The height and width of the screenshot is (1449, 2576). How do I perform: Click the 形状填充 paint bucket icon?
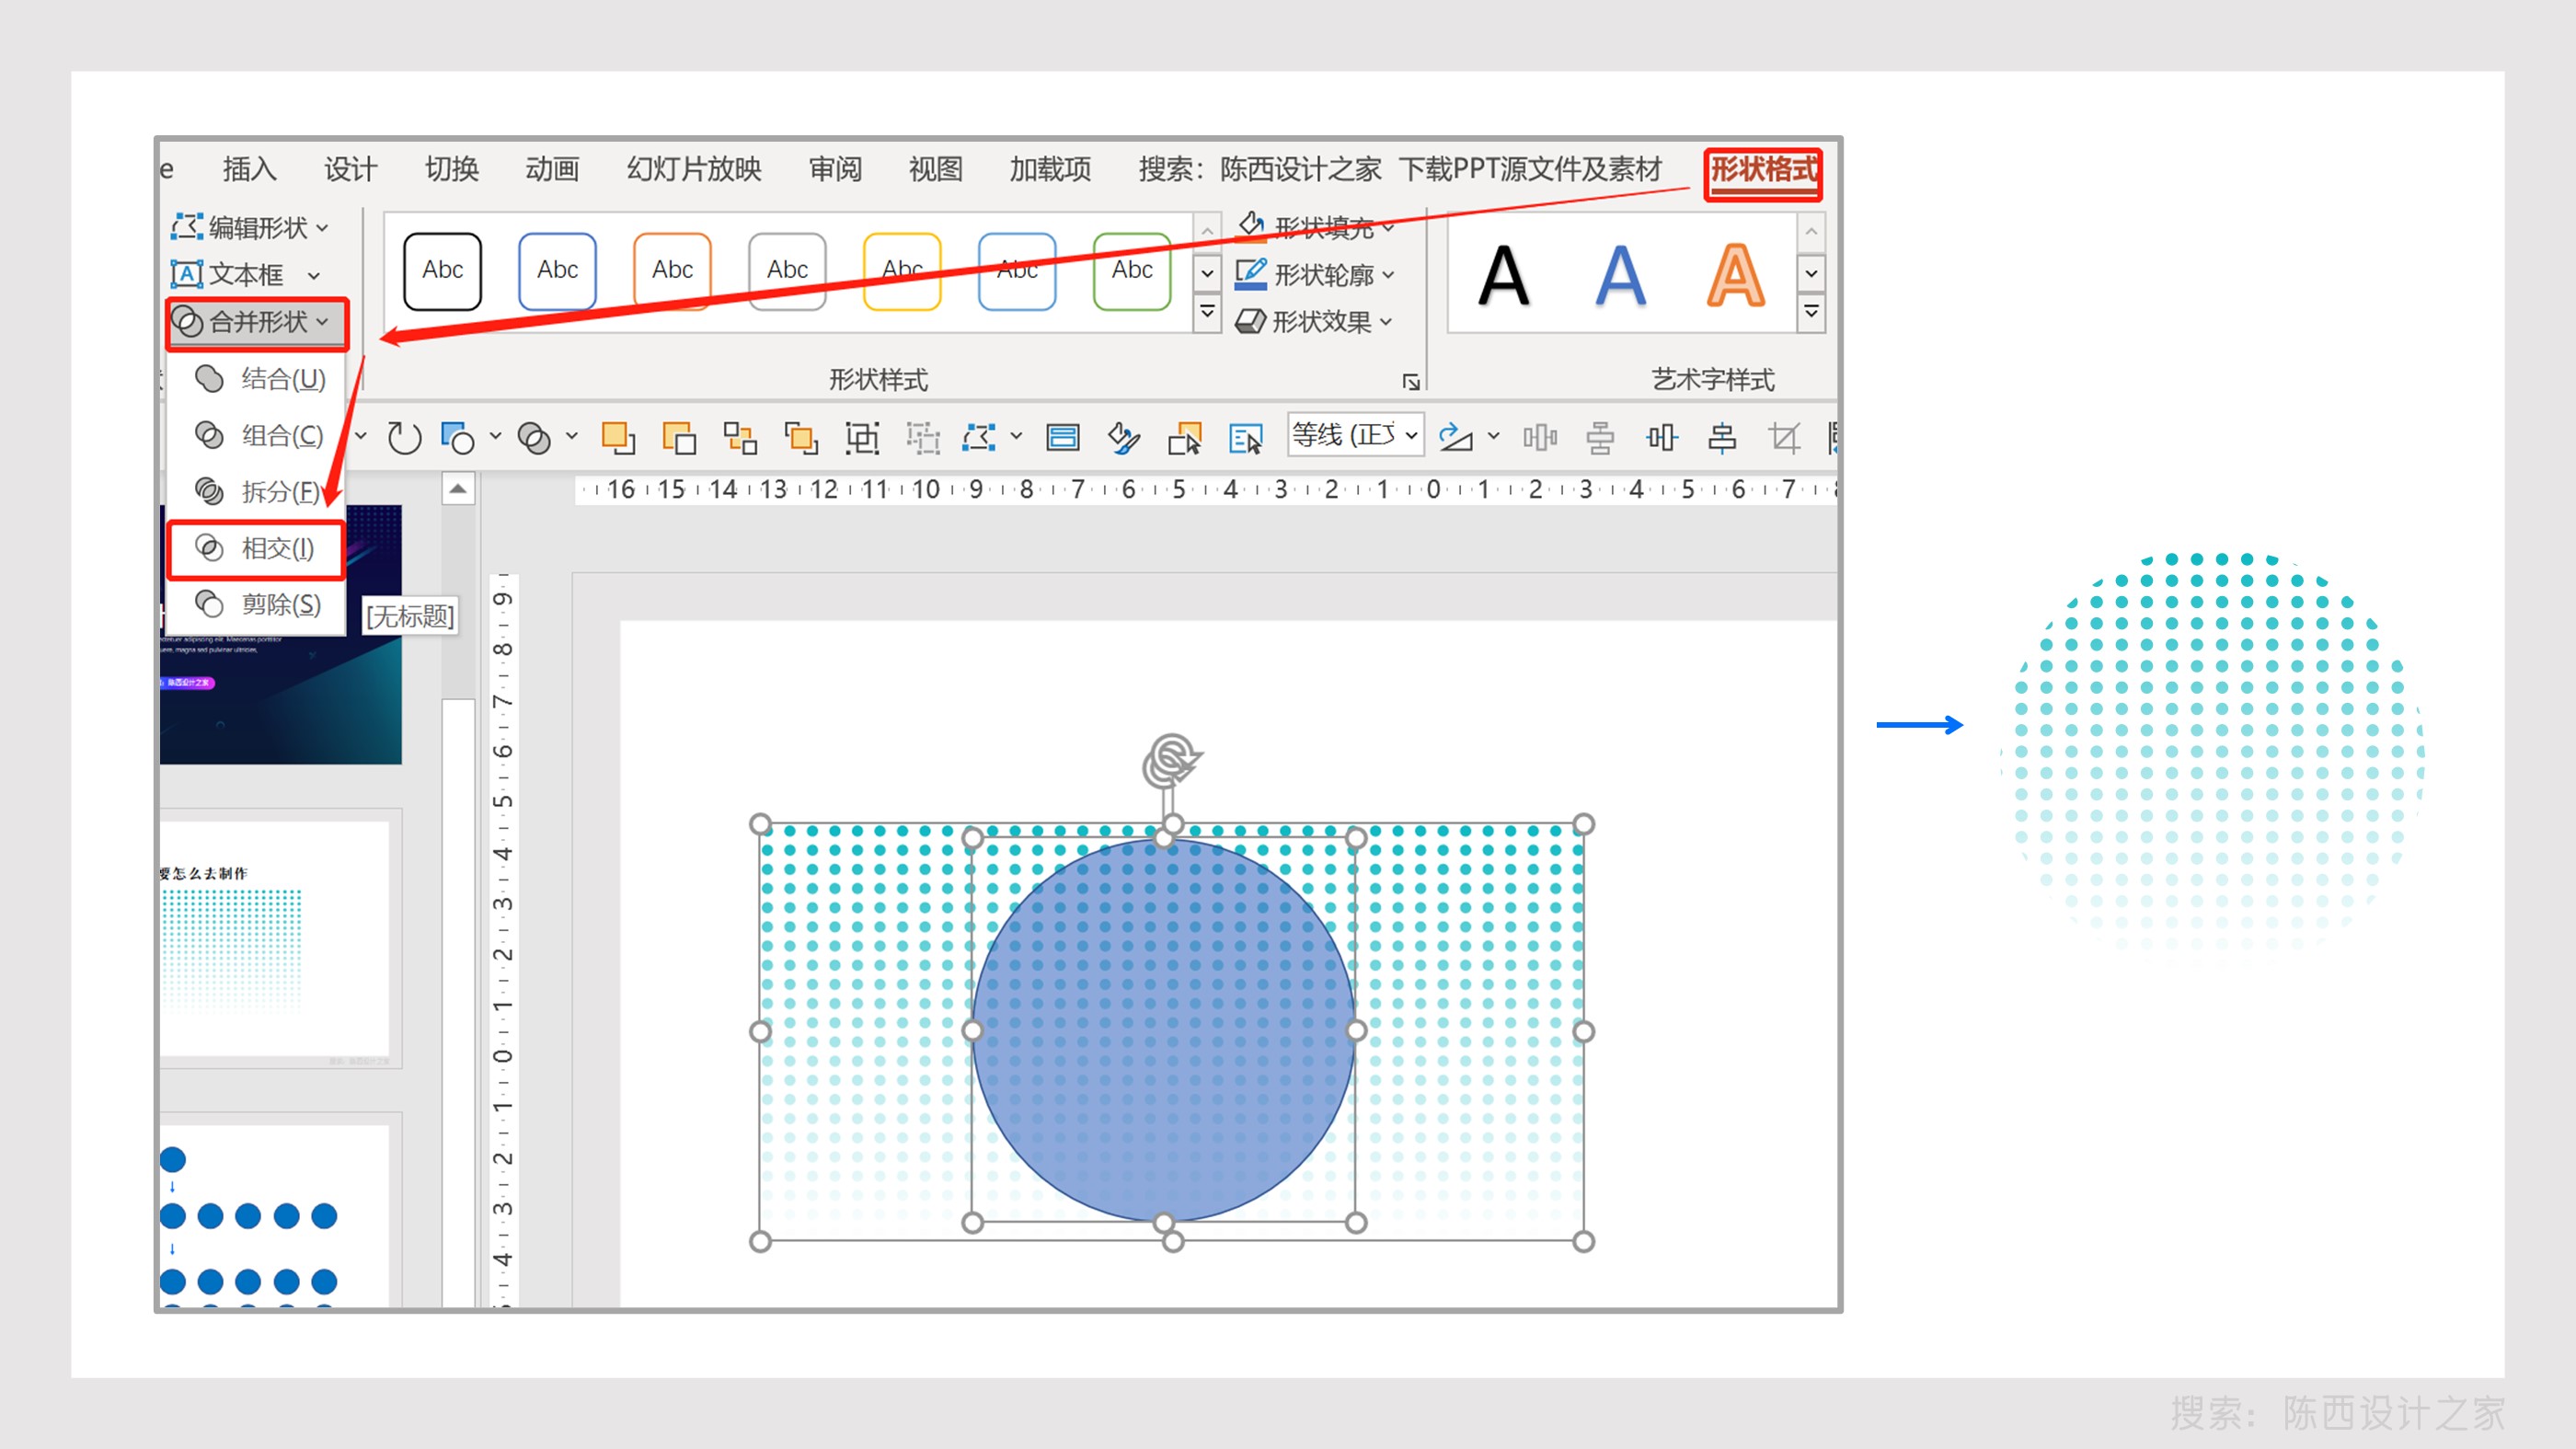pos(1251,227)
